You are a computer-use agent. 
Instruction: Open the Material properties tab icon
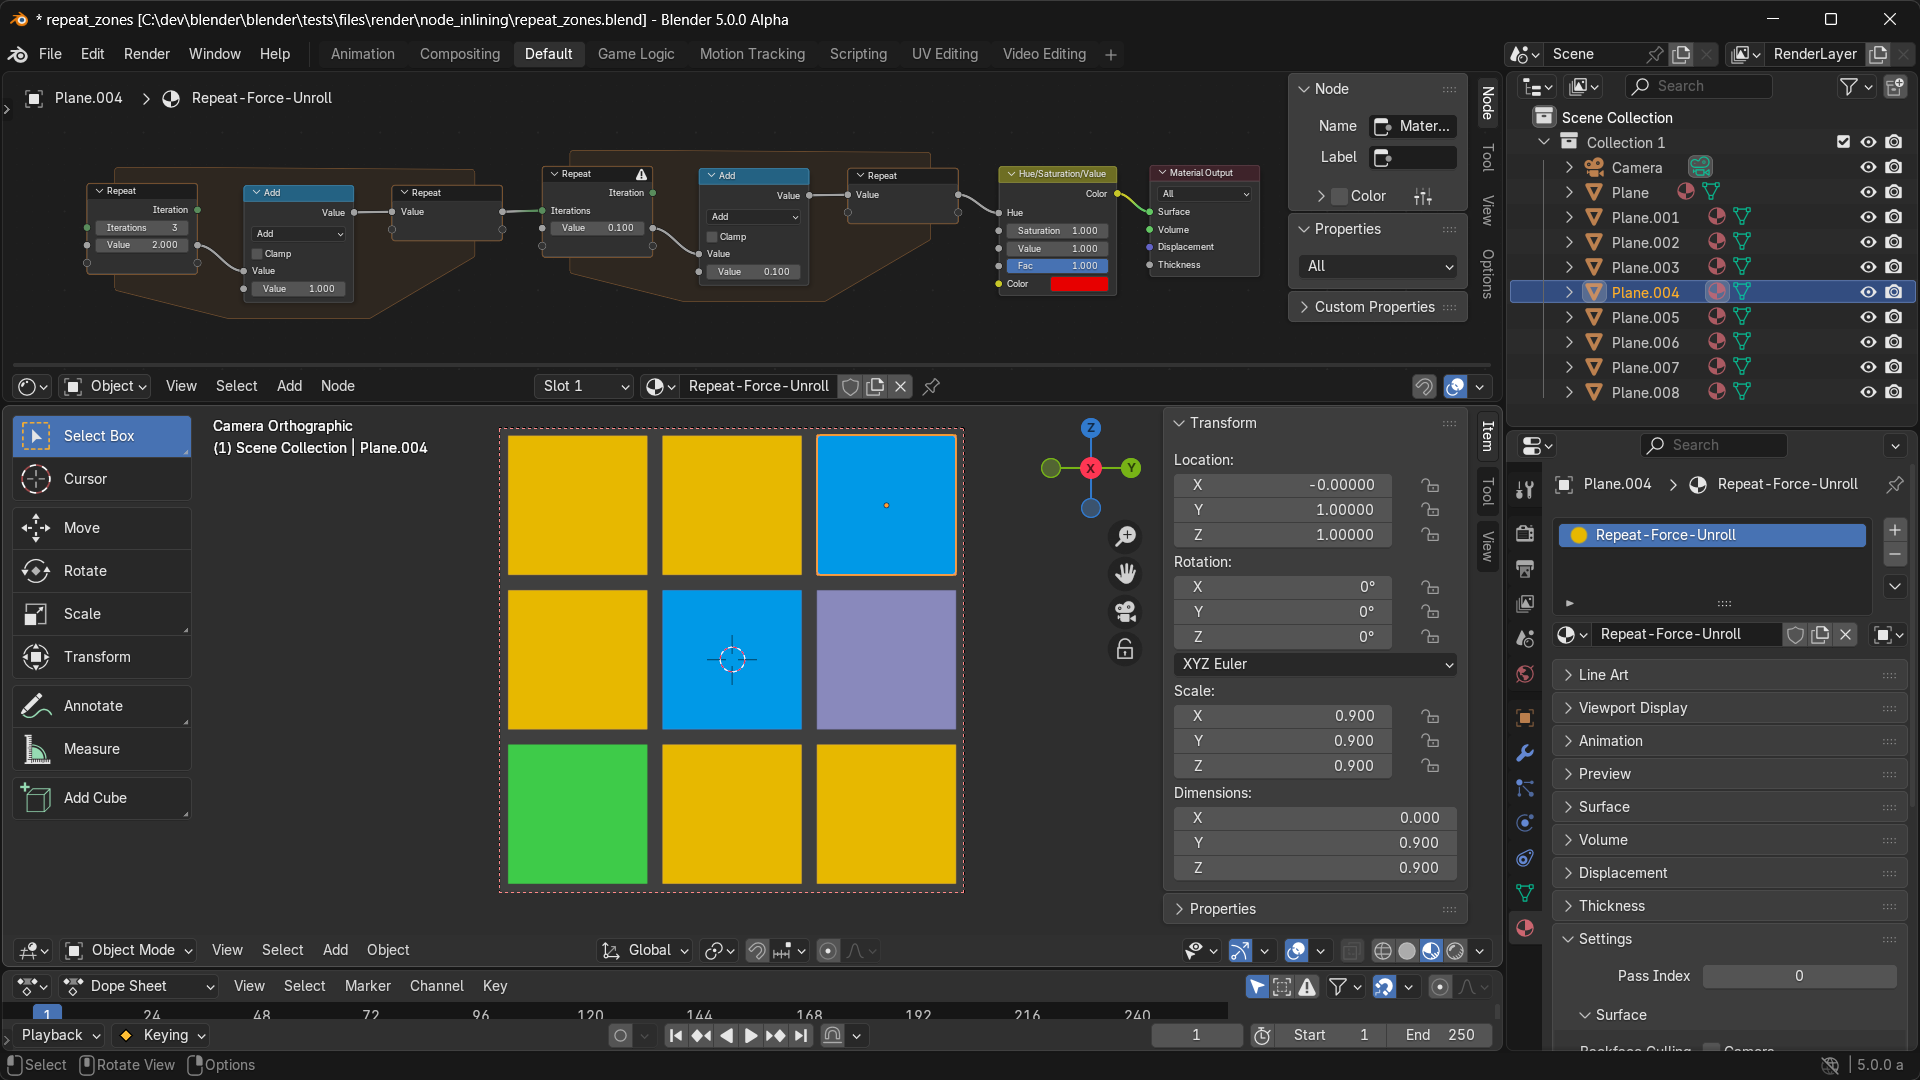(1525, 928)
